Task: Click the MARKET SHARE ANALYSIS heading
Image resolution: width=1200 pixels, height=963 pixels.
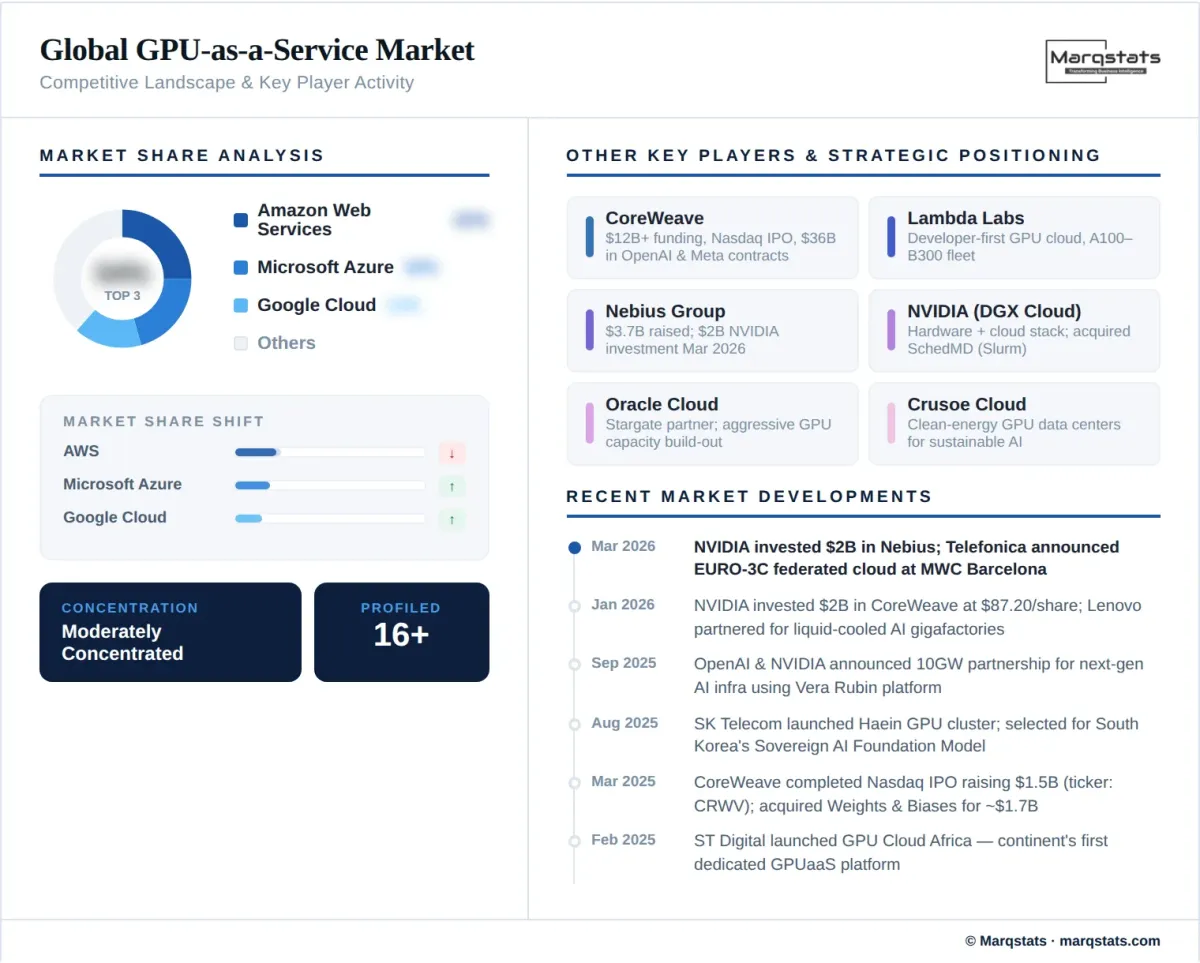Action: click(182, 156)
